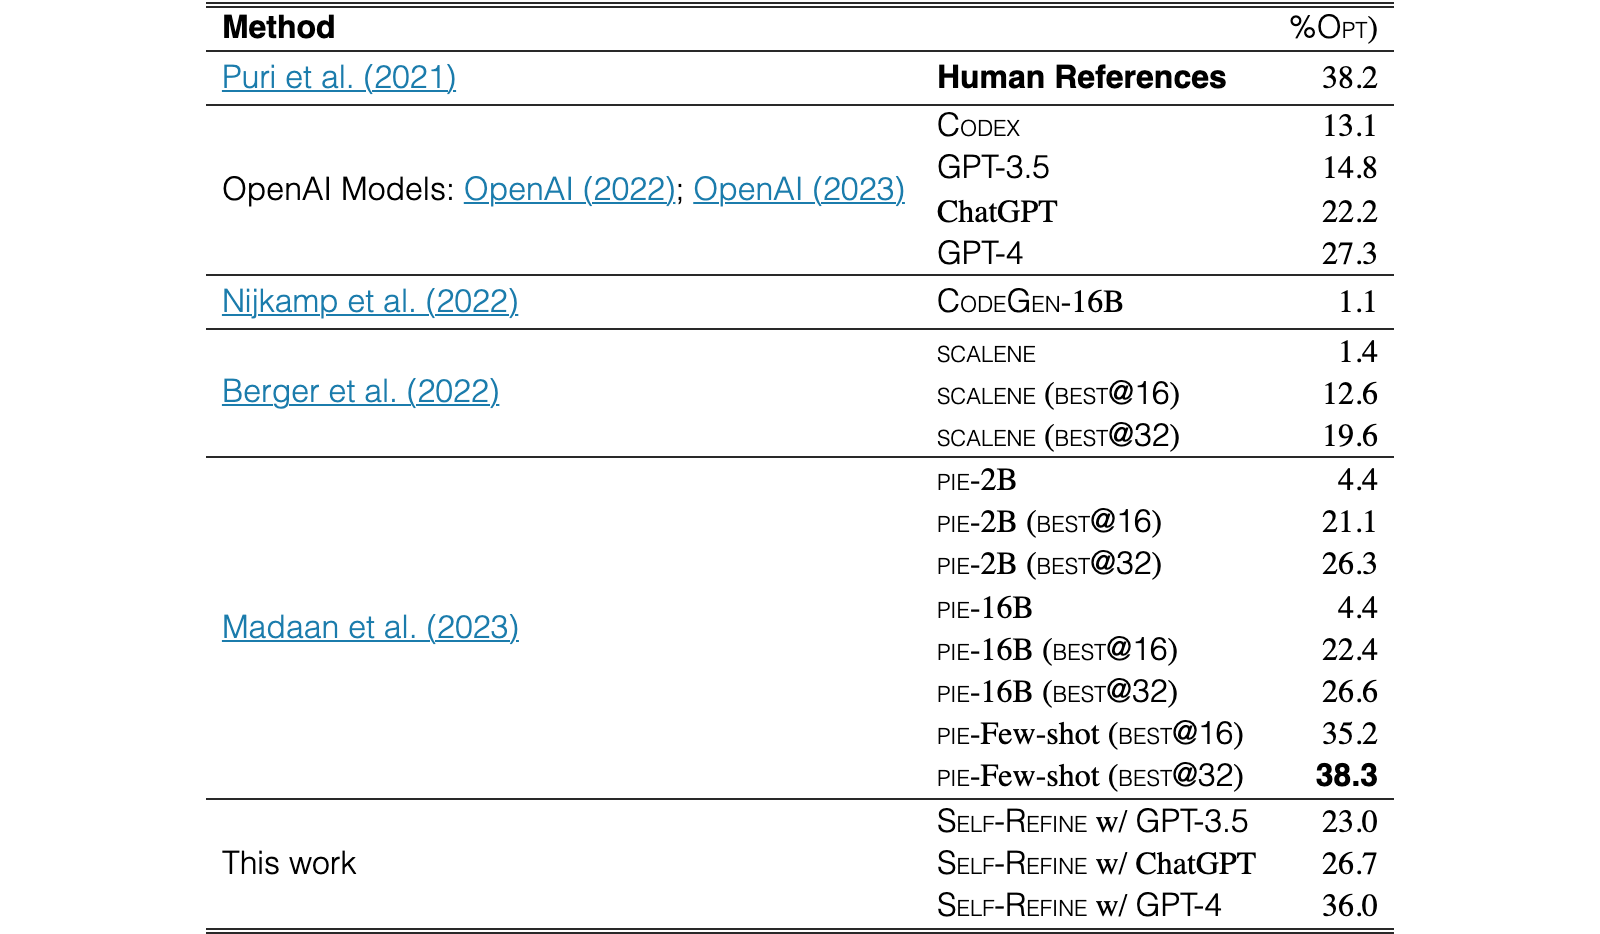The width and height of the screenshot is (1600, 934).
Task: Open the Berger et al. (2022) reference
Action: [361, 391]
